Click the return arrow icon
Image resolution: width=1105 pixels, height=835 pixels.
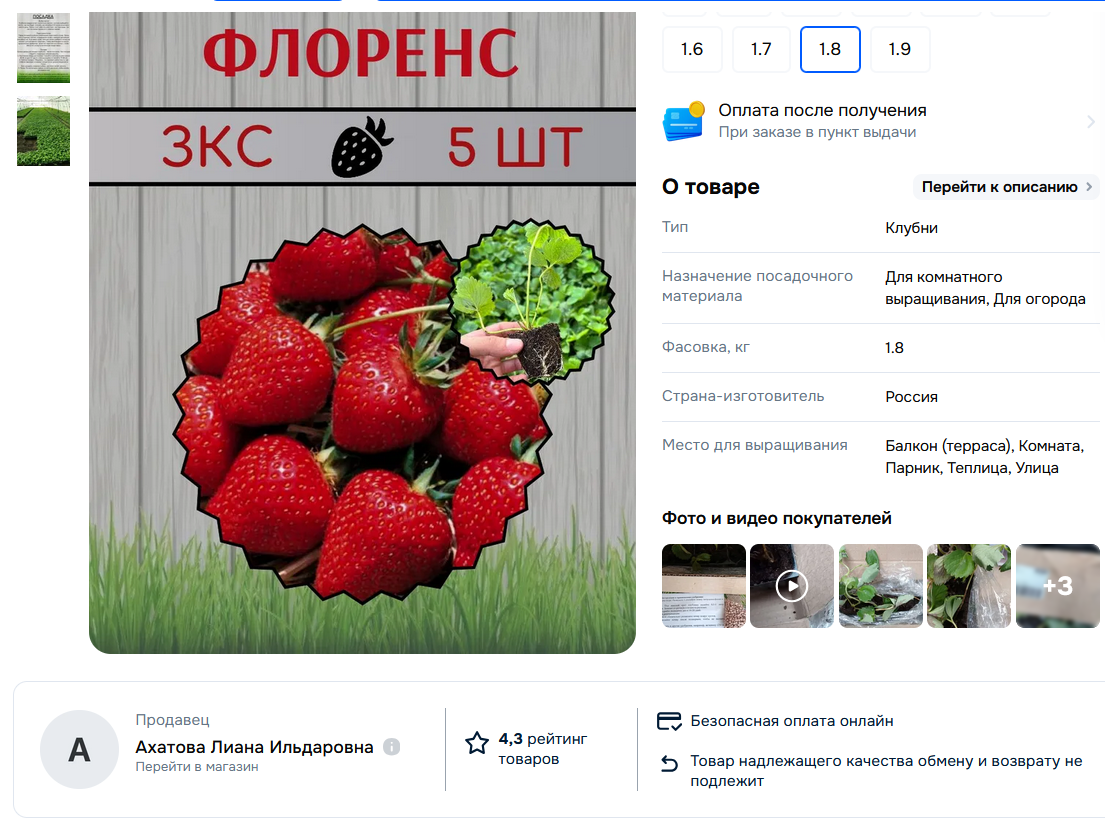(x=669, y=763)
